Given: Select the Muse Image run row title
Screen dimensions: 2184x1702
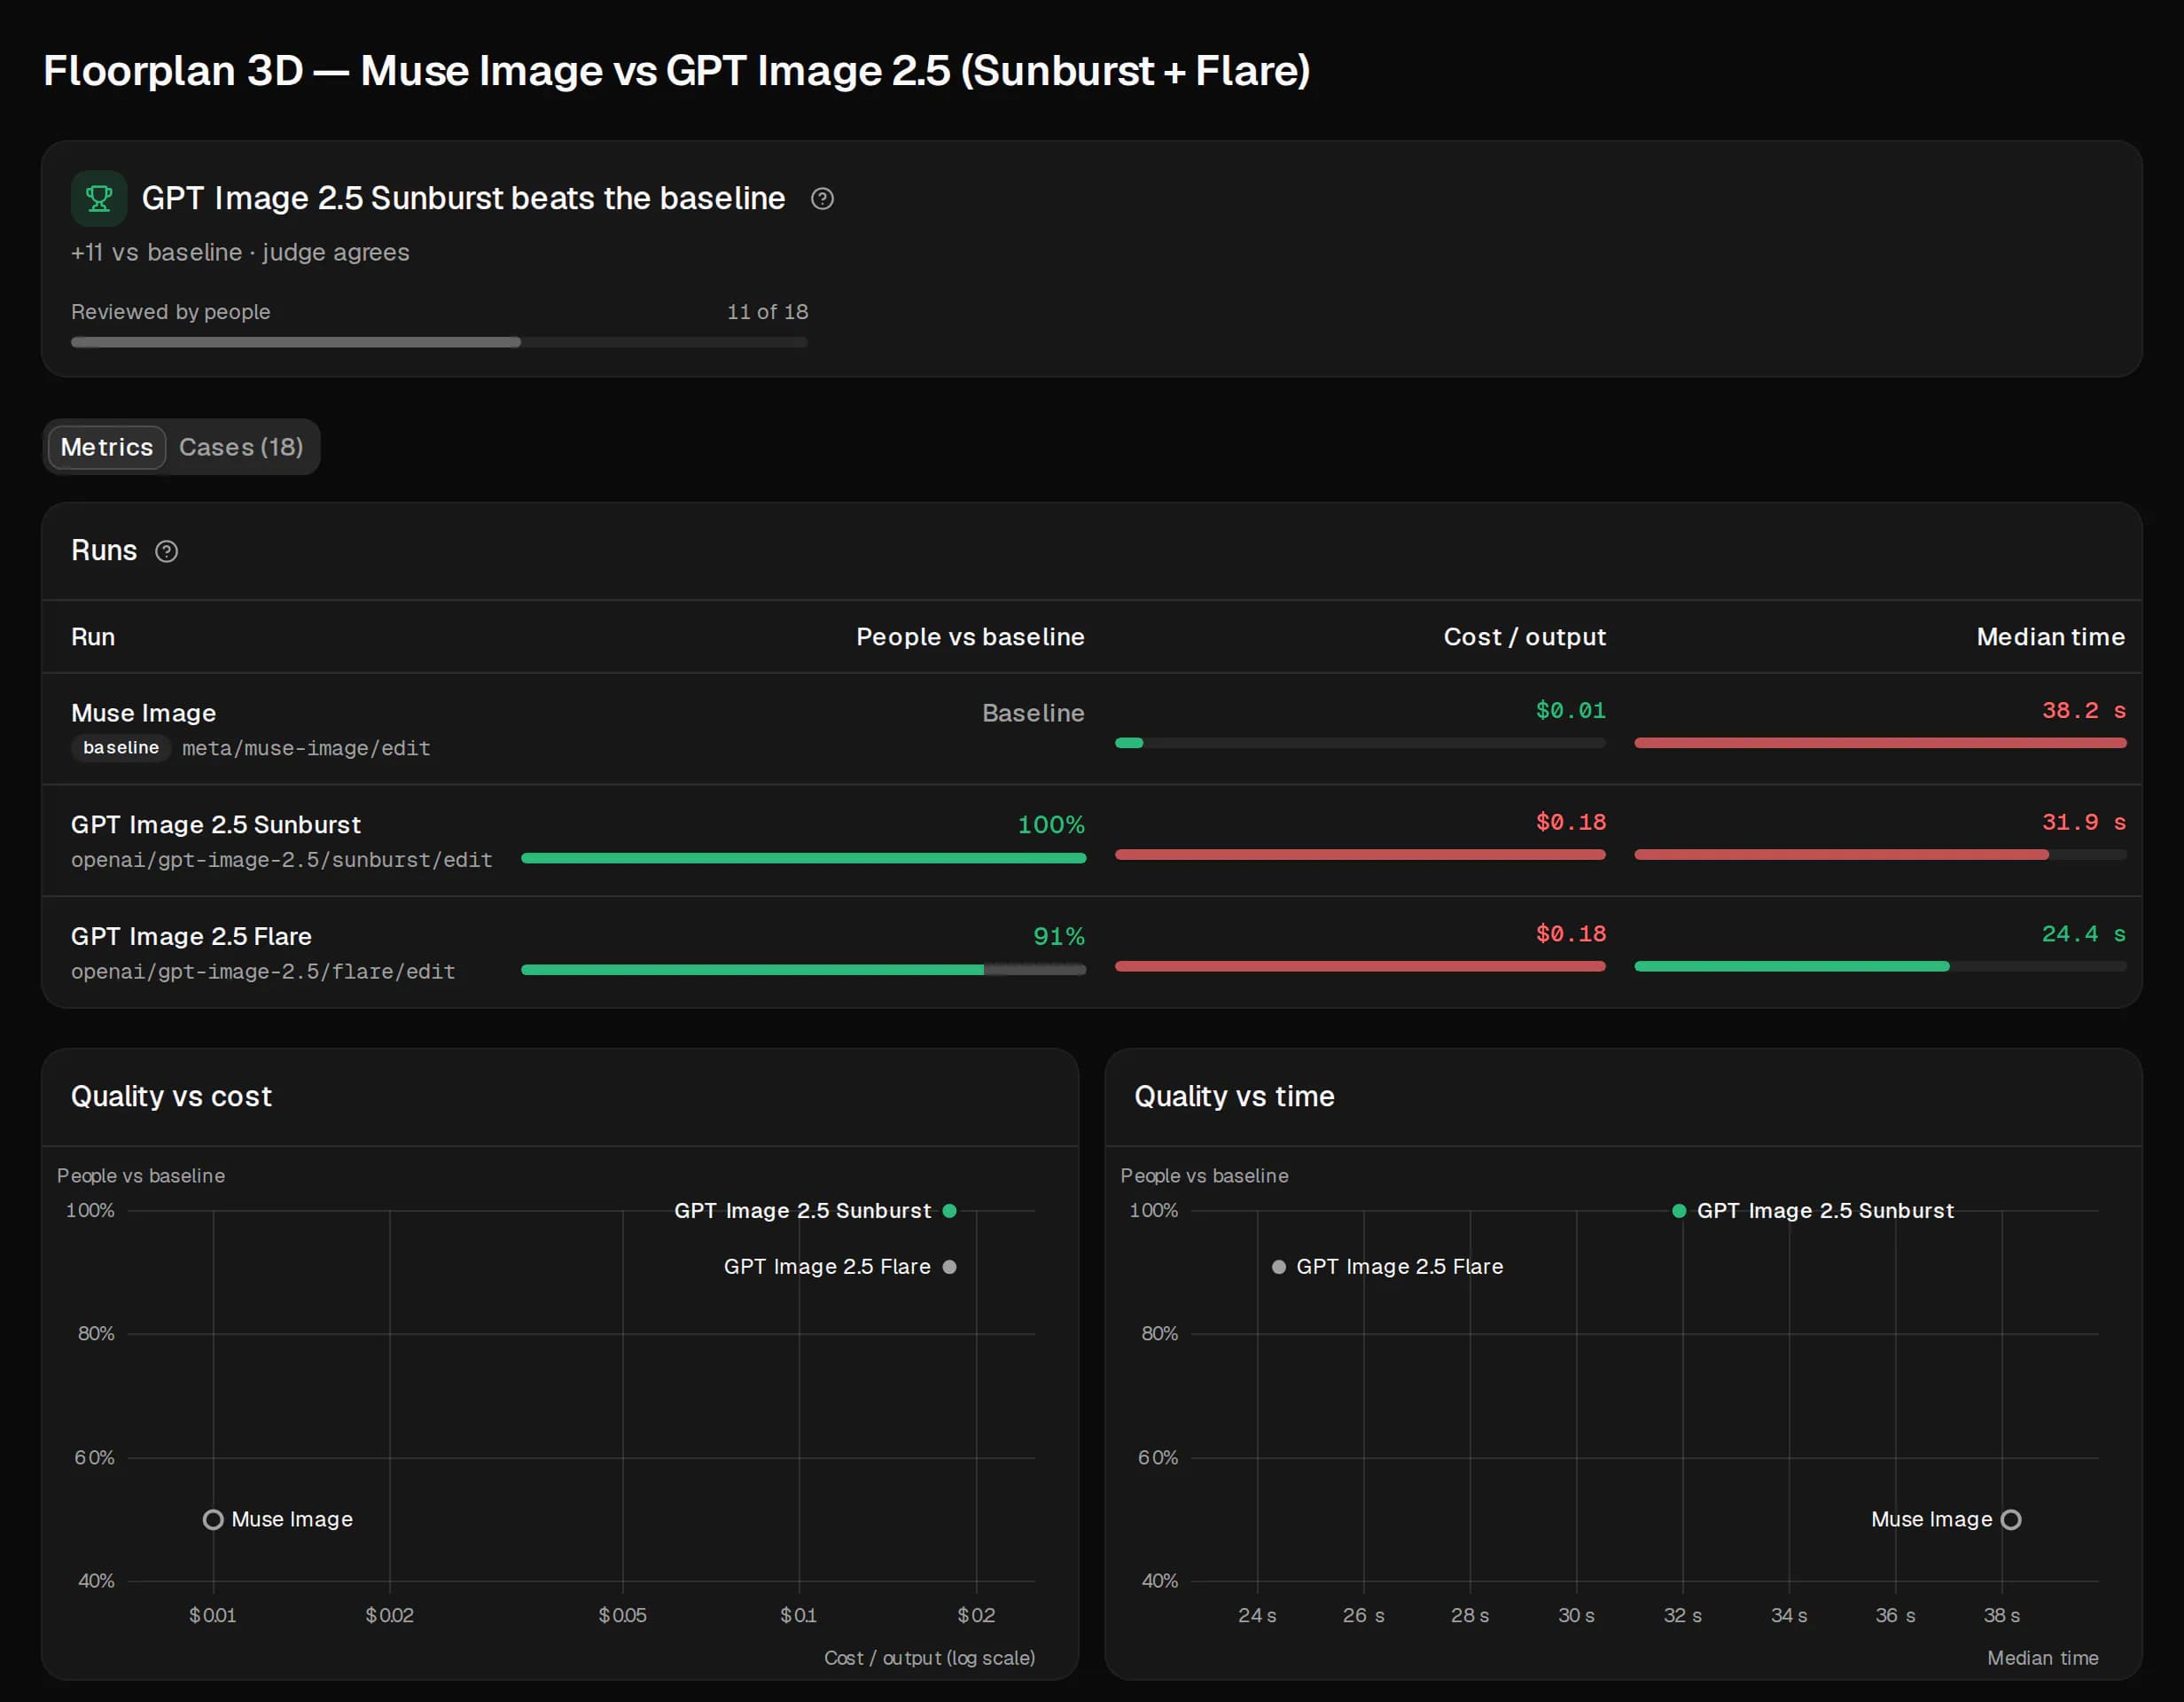Looking at the screenshot, I should tap(144, 713).
